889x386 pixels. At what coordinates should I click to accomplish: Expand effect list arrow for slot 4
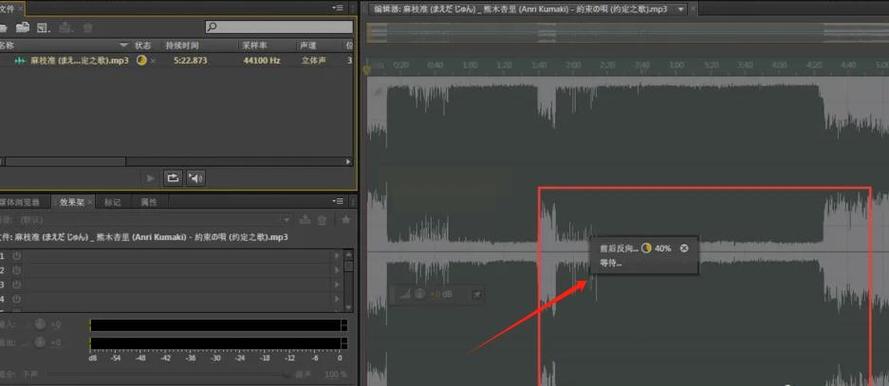pyautogui.click(x=338, y=299)
